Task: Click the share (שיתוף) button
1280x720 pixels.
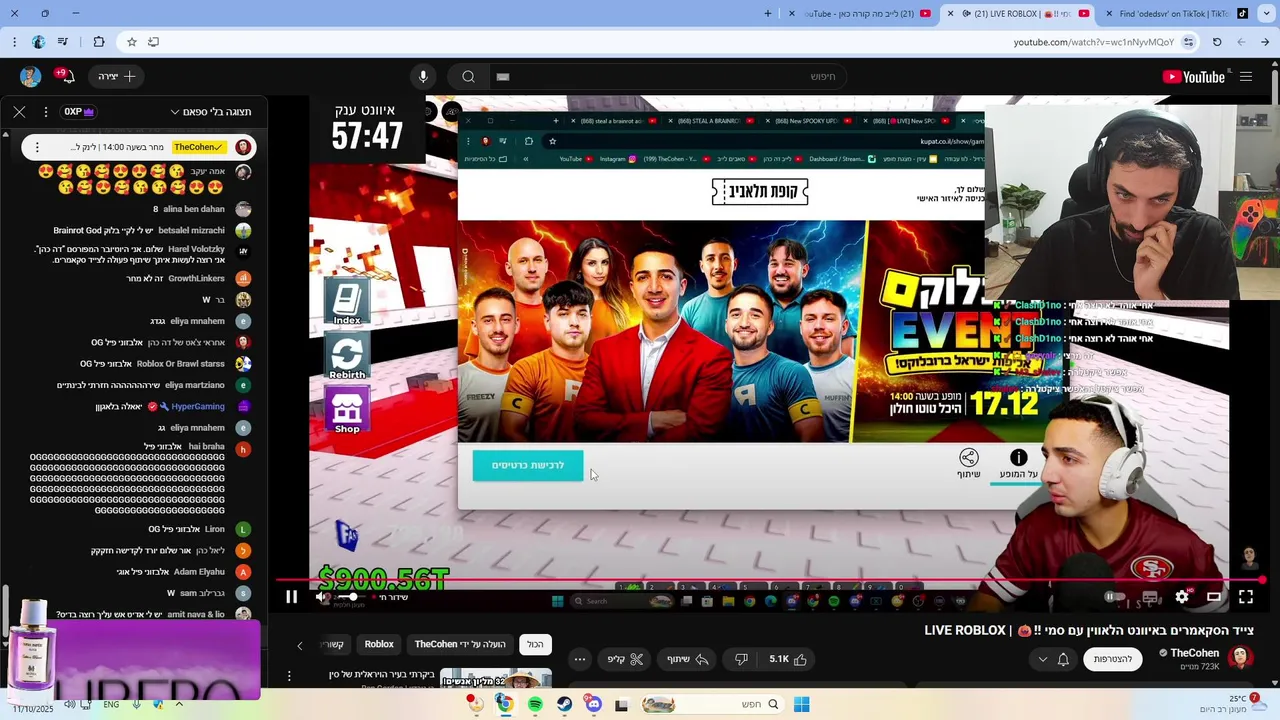Action: point(688,659)
